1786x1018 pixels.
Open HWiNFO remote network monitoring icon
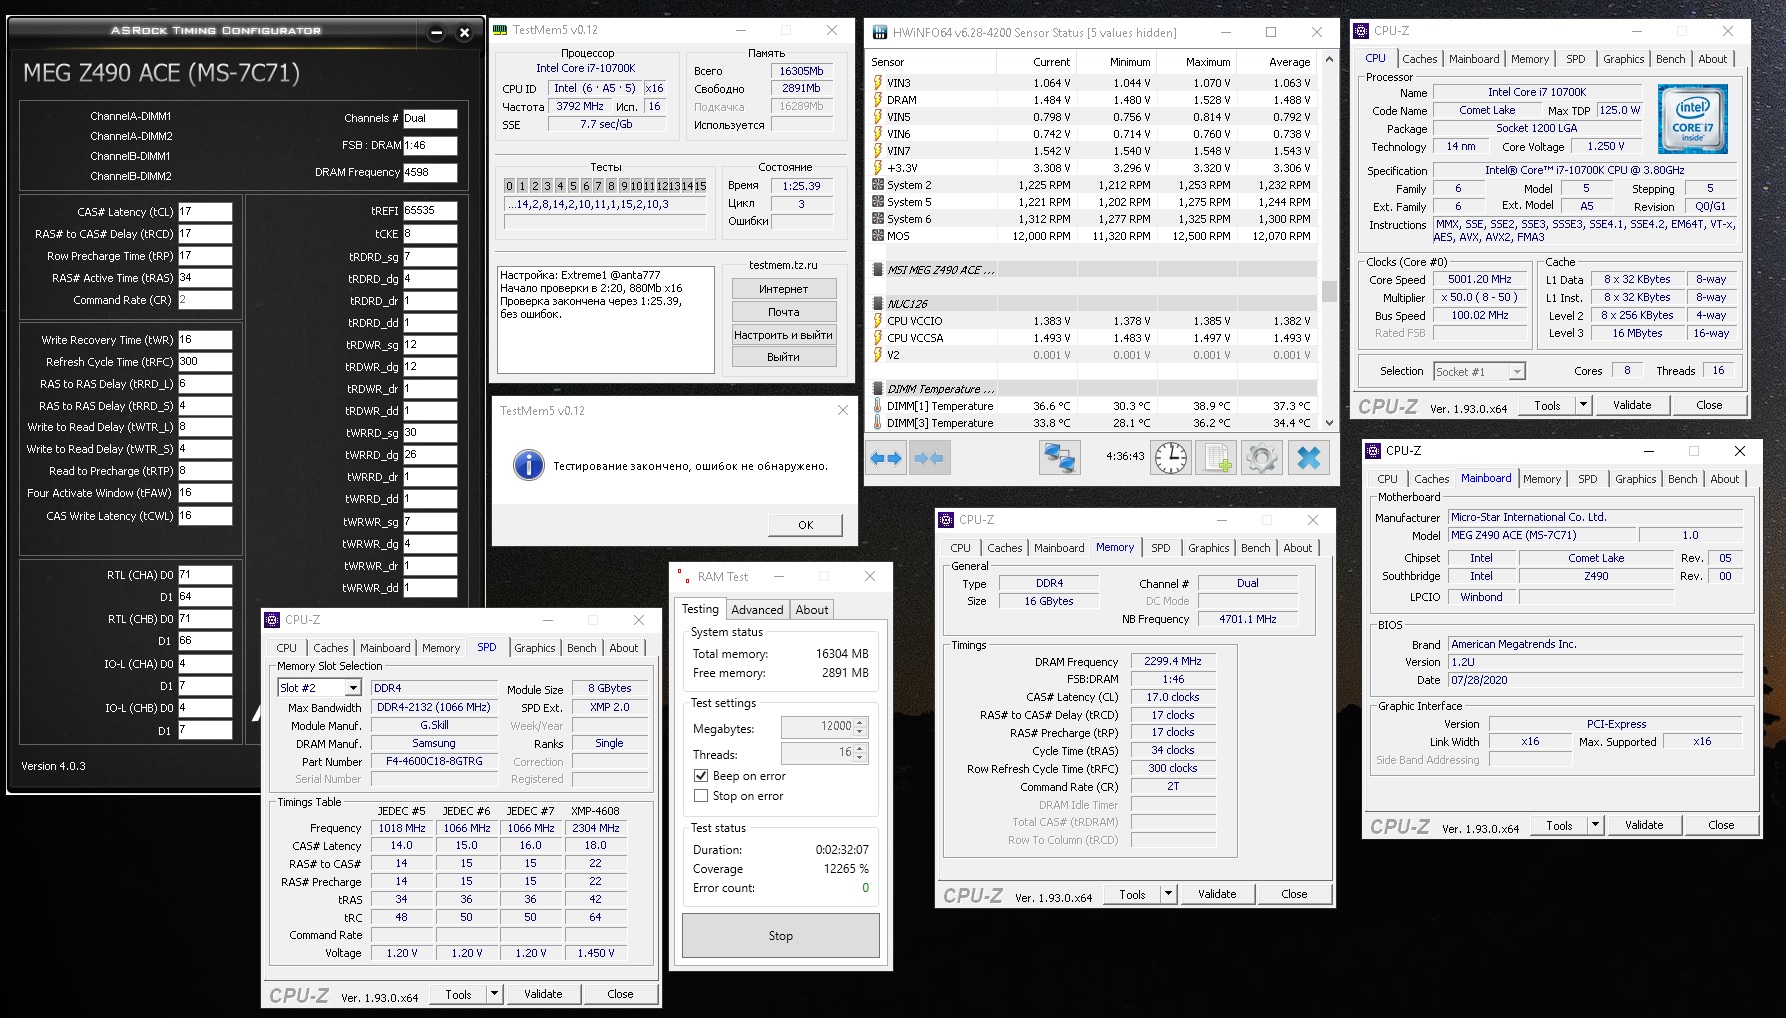pos(1059,458)
